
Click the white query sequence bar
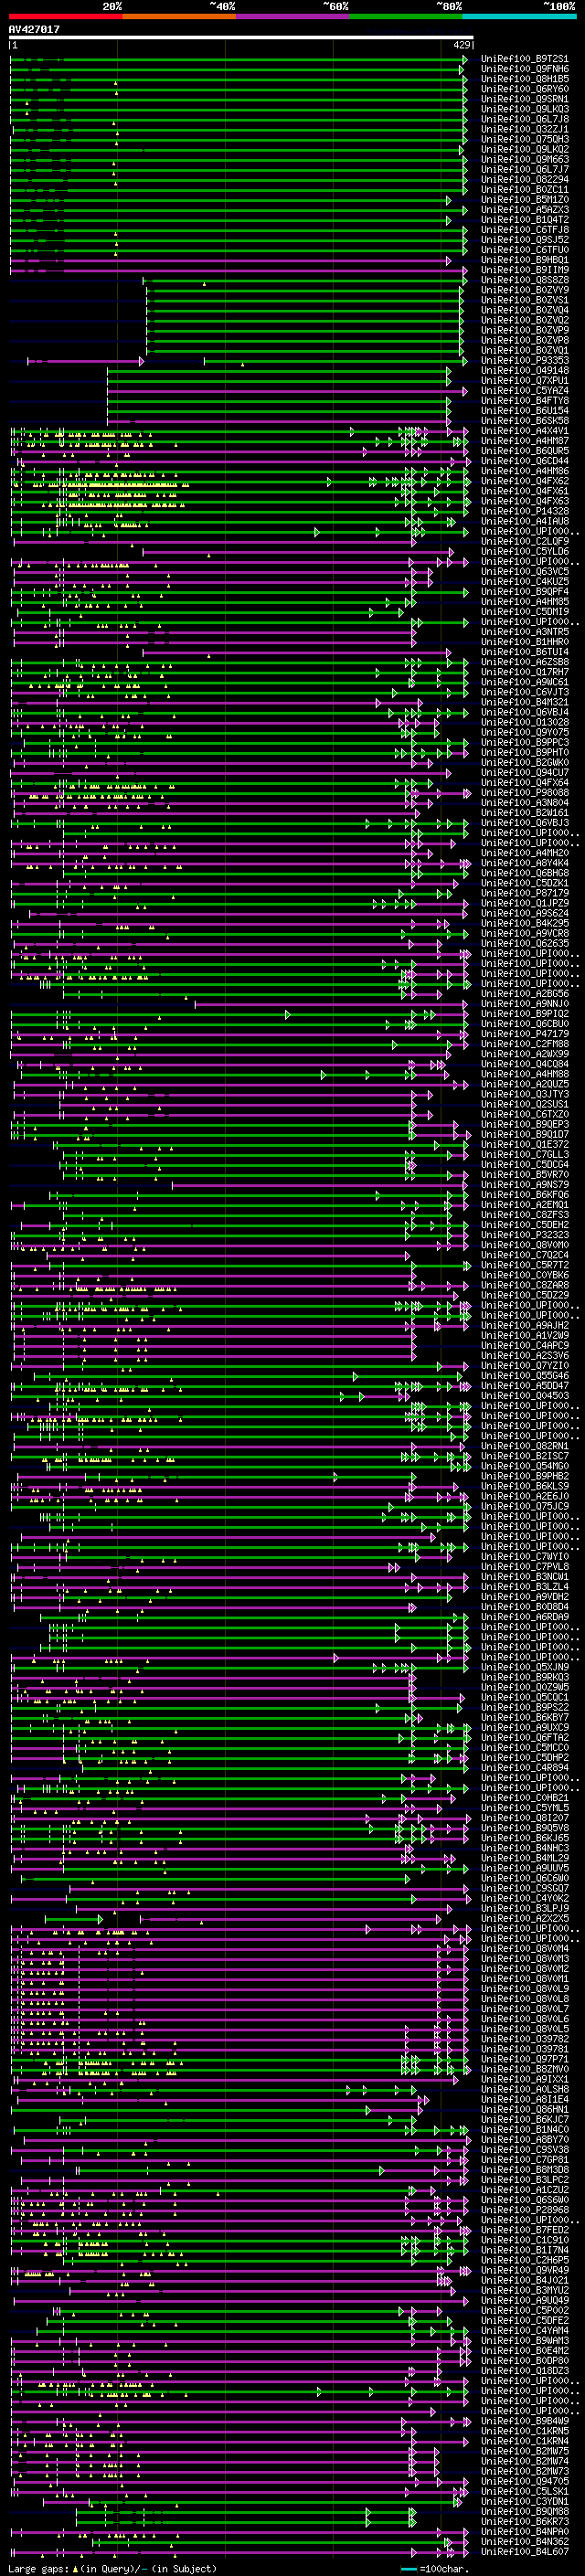(x=241, y=37)
